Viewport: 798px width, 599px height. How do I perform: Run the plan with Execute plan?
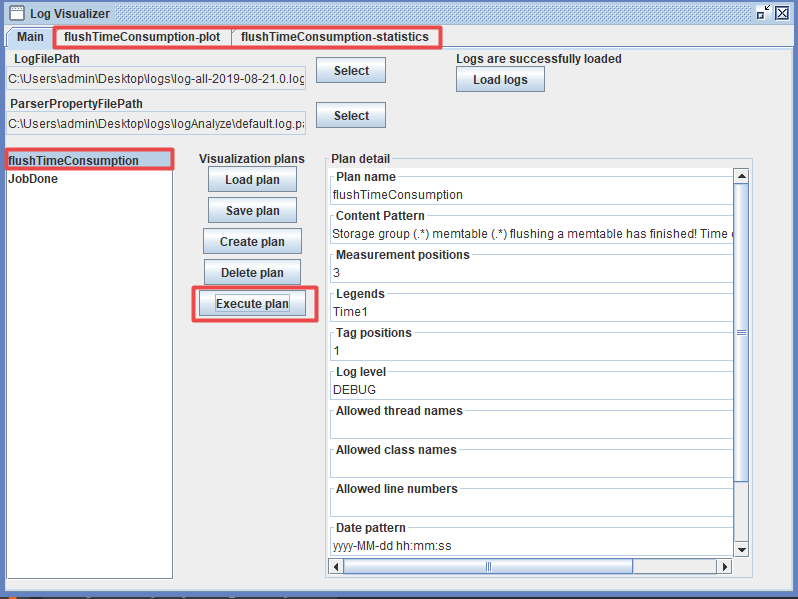point(252,304)
